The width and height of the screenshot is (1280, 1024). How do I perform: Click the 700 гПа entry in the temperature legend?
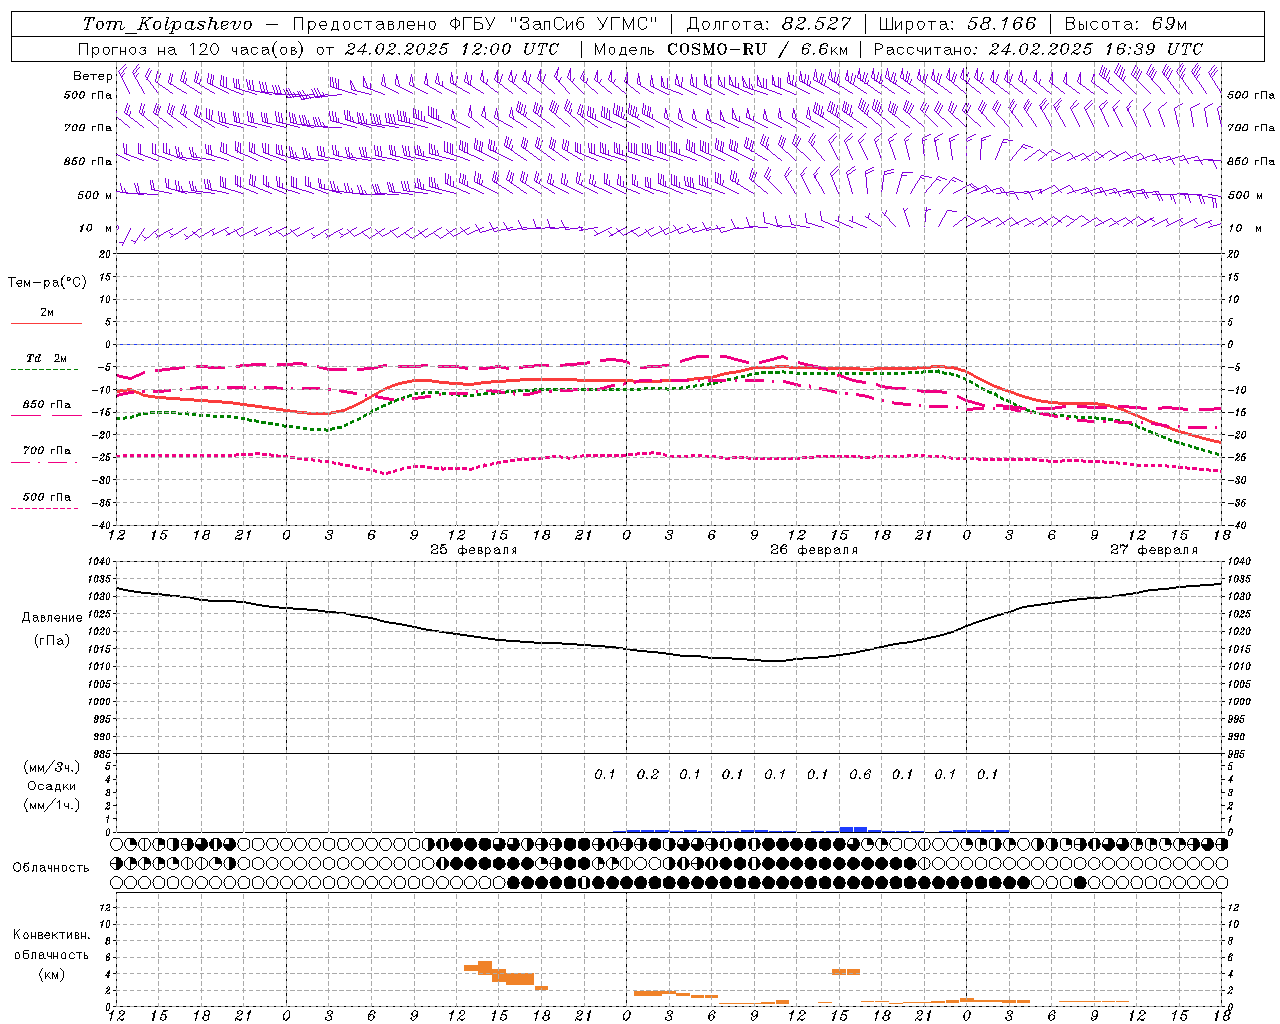pos(47,451)
